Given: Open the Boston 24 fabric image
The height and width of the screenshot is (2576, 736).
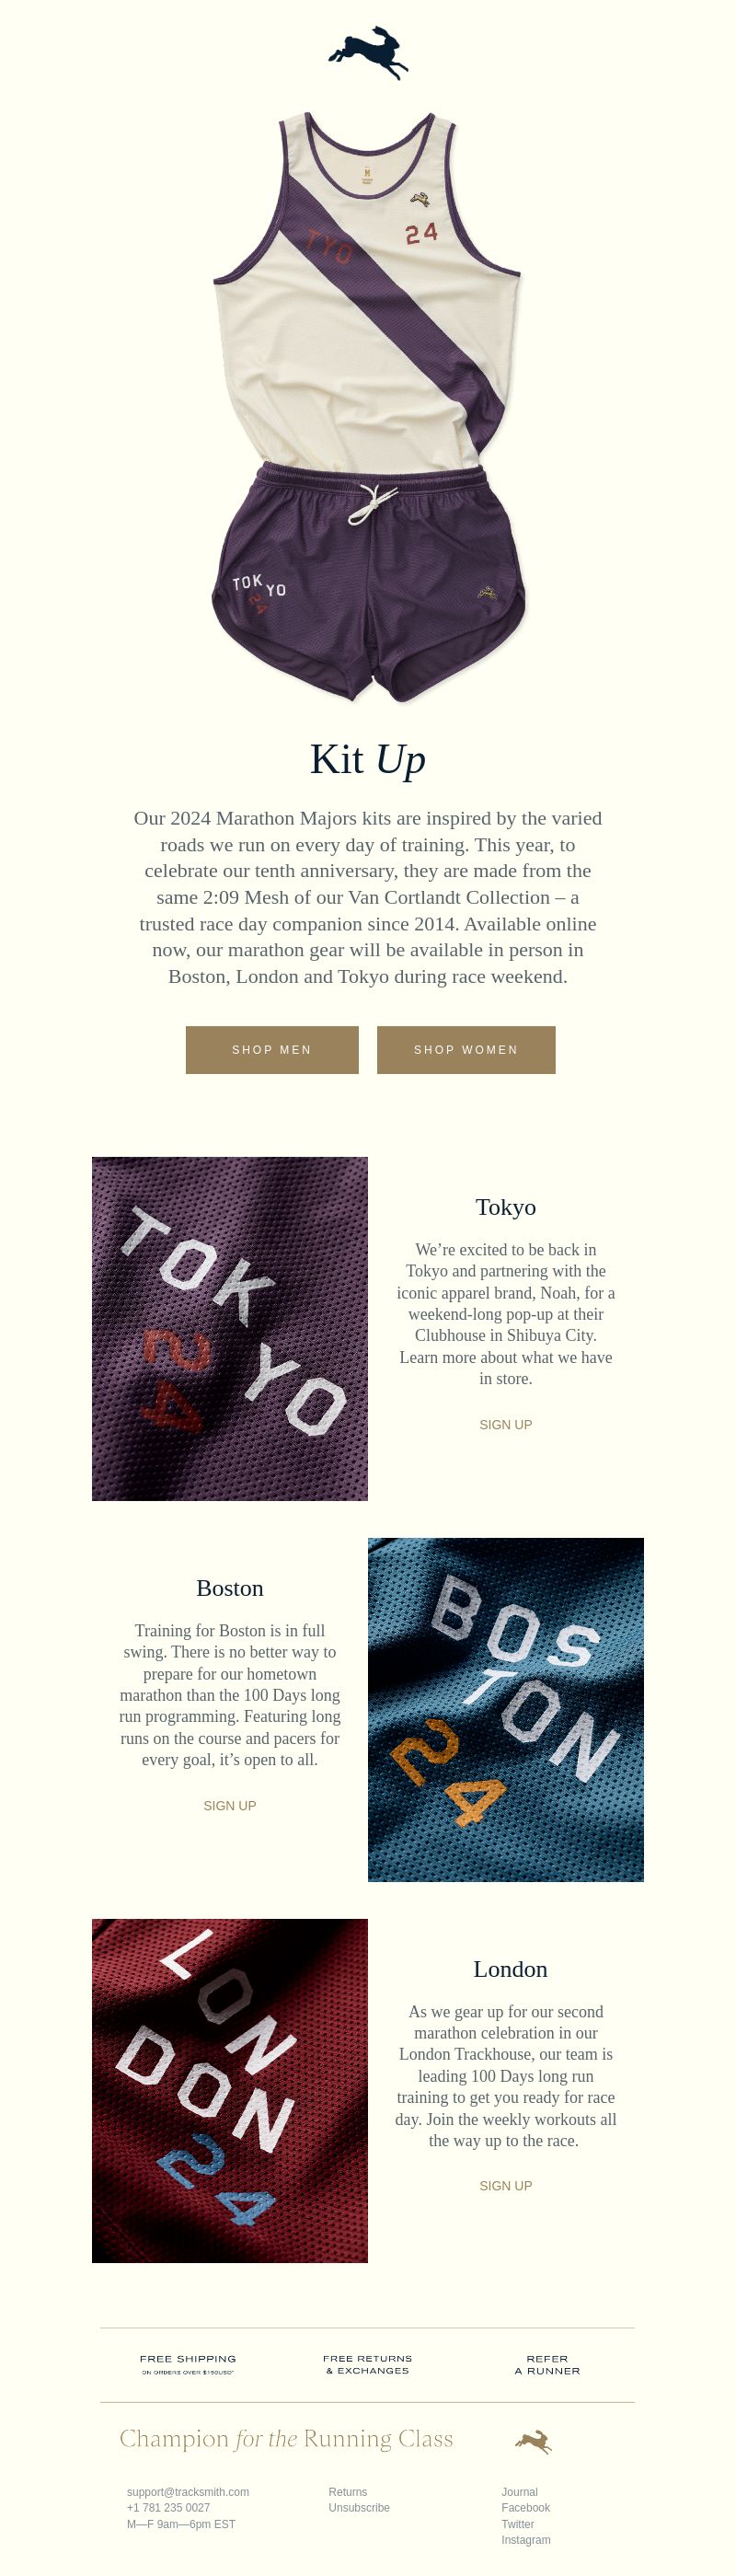Looking at the screenshot, I should [506, 1710].
